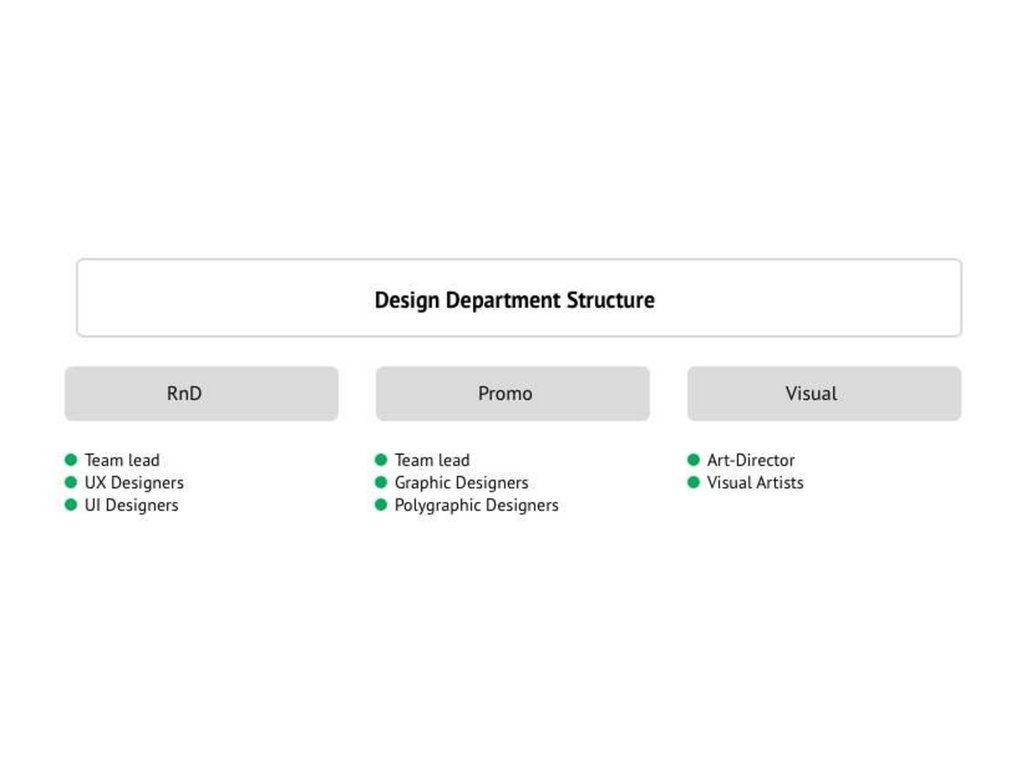Click green bullet beside UX Designers
Screen dimensions: 1024x767
(71, 482)
